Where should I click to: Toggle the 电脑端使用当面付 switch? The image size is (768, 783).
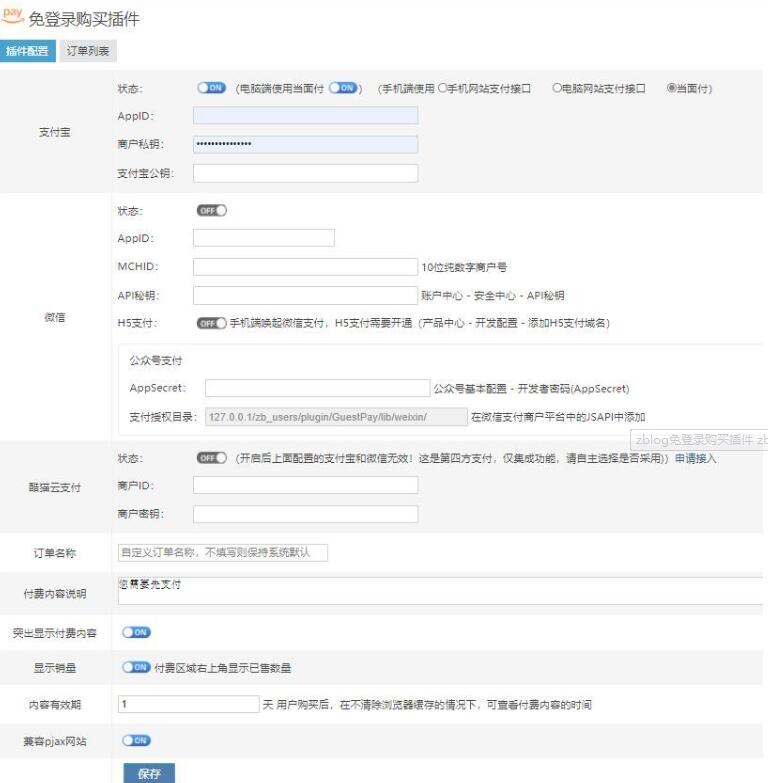coord(343,88)
